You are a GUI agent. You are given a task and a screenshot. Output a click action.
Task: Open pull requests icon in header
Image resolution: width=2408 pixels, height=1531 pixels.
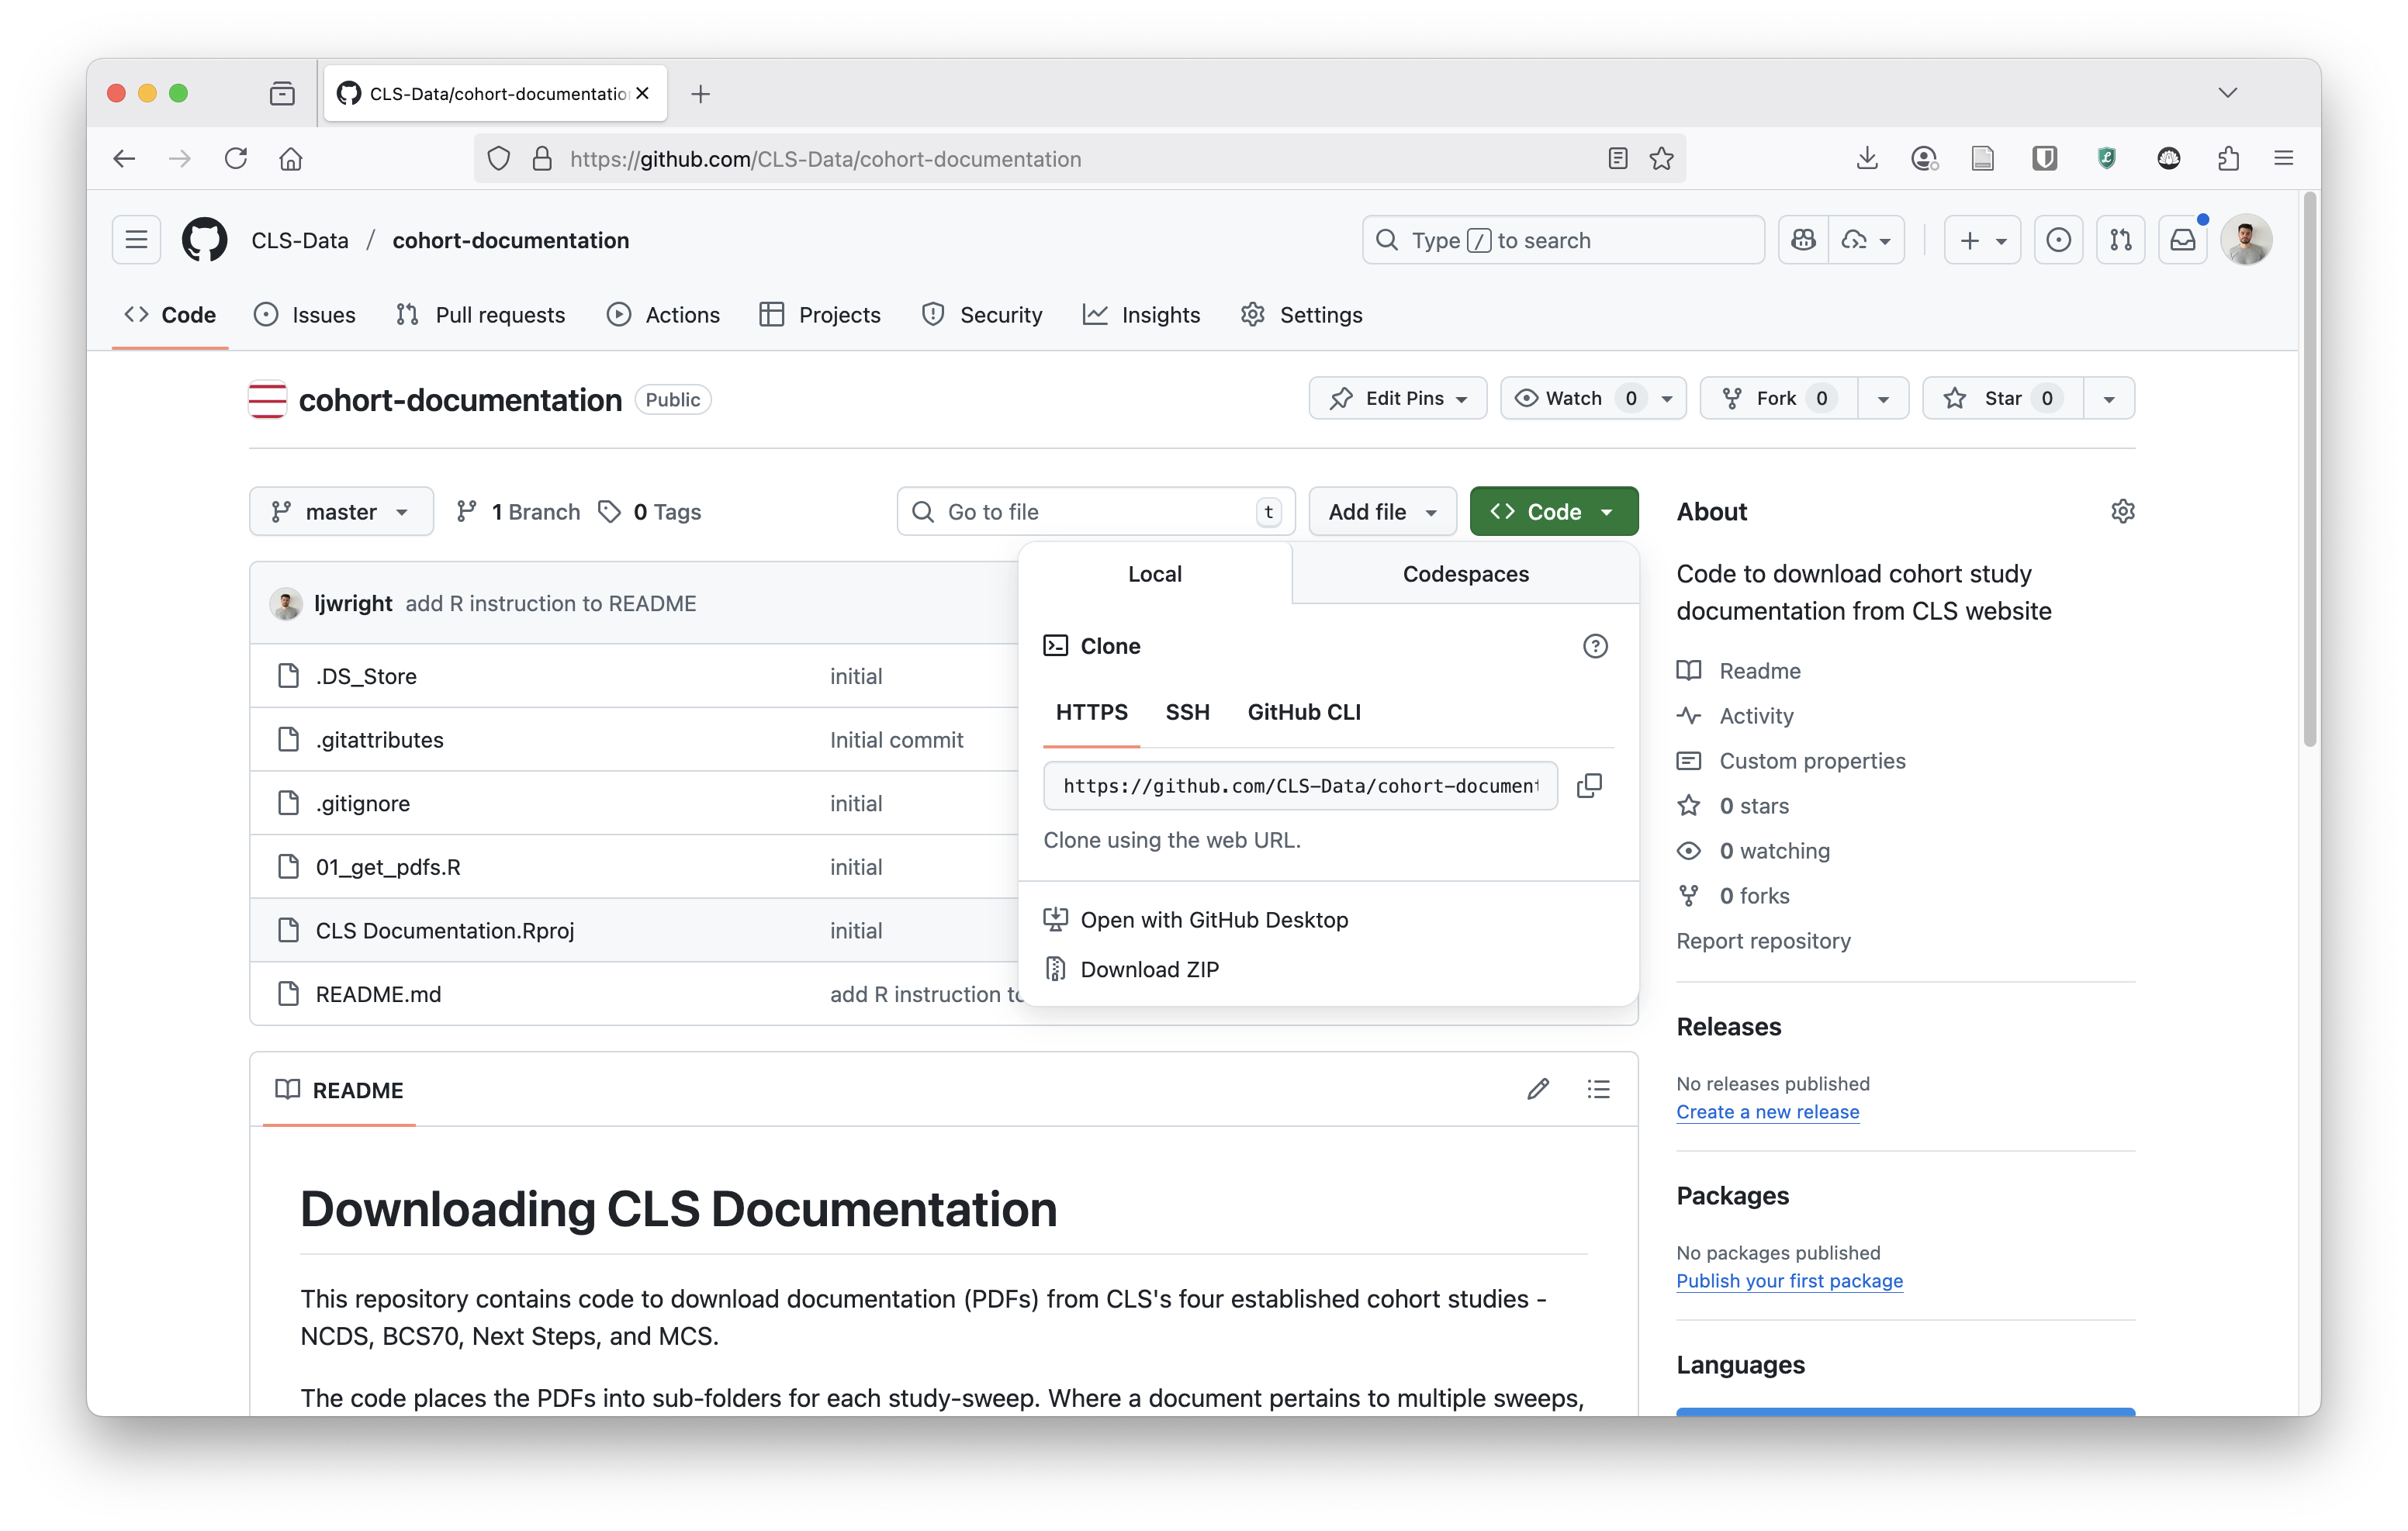coord(2120,240)
